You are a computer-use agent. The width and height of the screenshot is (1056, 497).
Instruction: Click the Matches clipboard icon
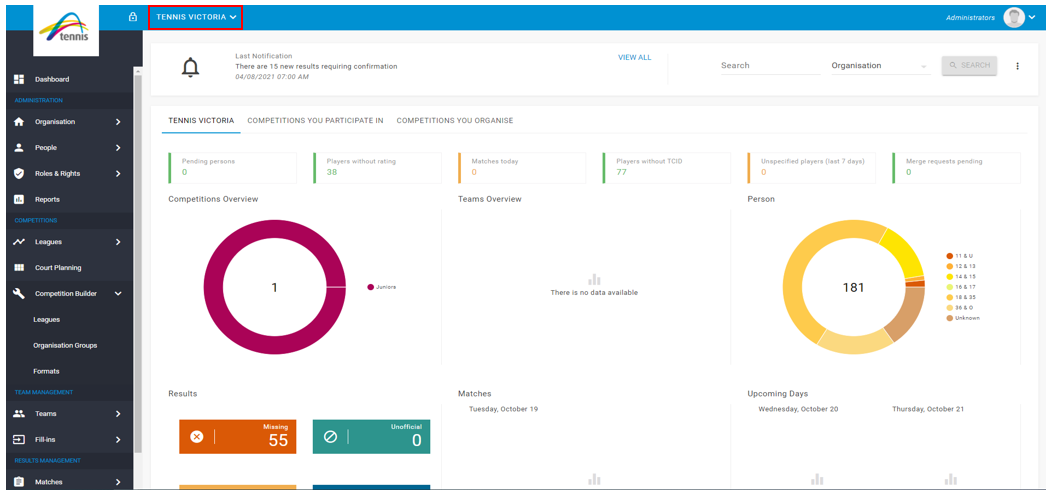coord(19,482)
